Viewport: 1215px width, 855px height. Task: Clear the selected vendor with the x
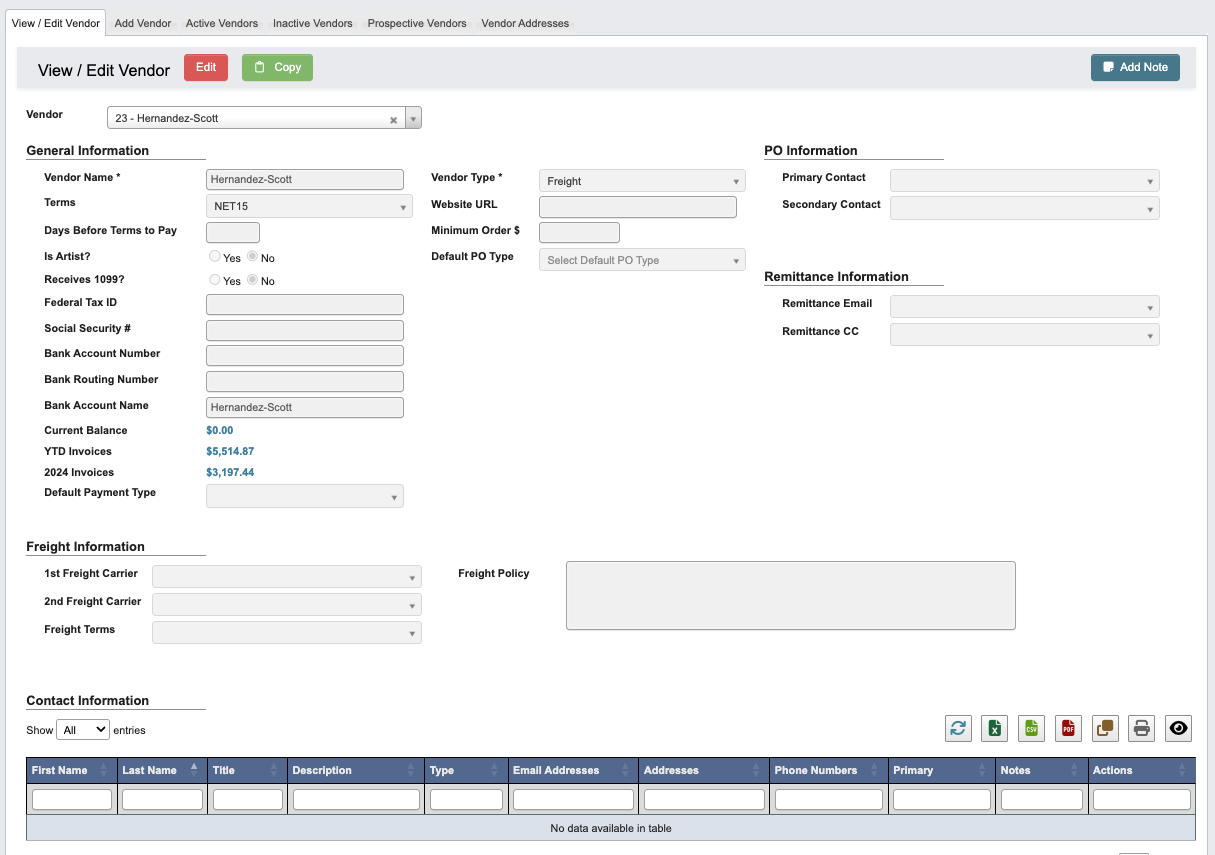point(394,119)
